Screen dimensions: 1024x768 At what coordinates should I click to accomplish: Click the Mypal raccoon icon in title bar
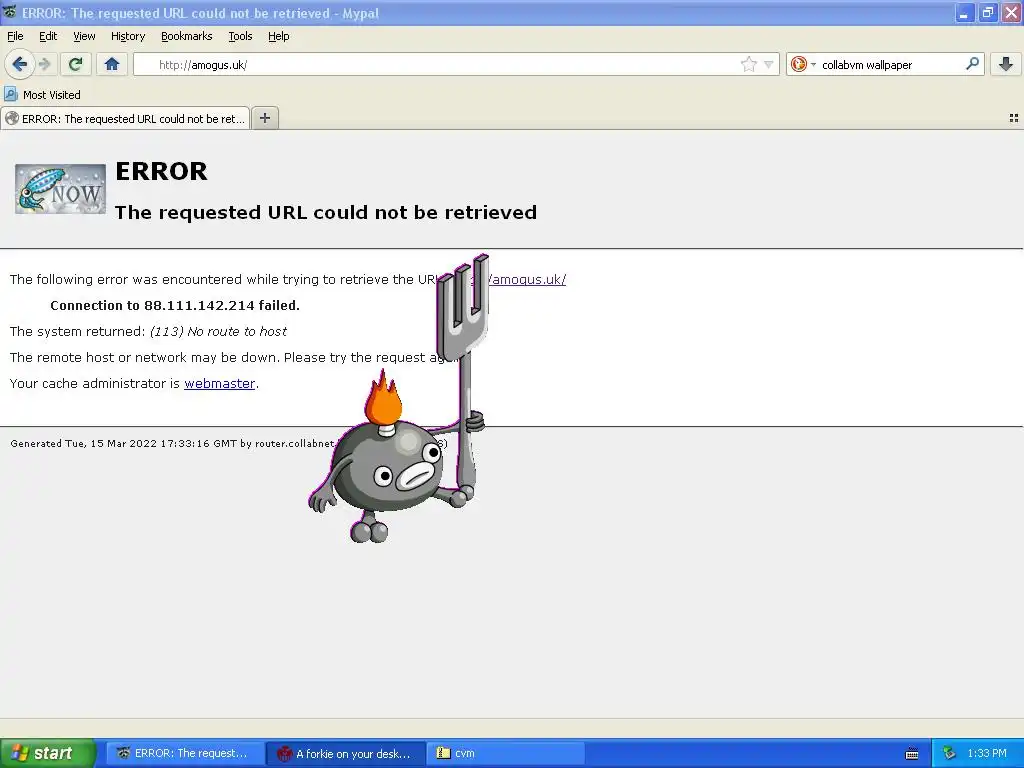coord(9,12)
